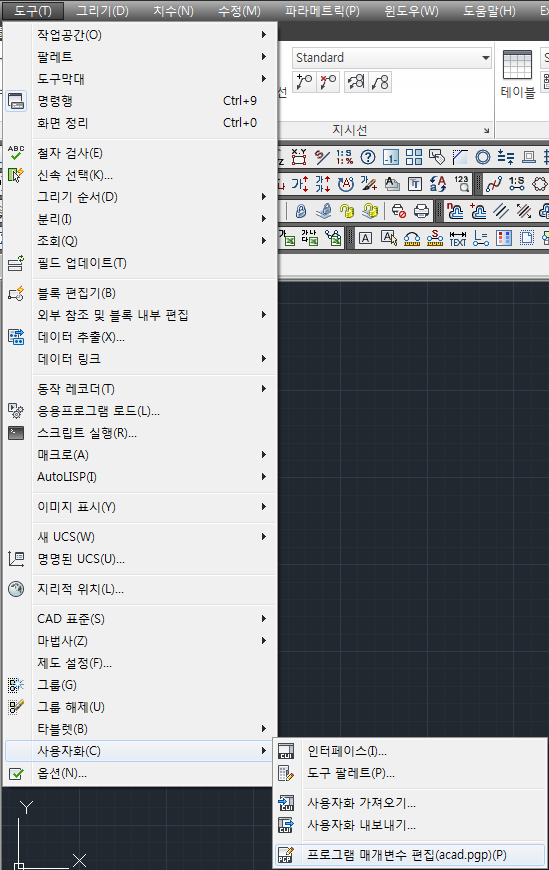Click the 1:S 1:% scale toolbar icon

point(344,157)
